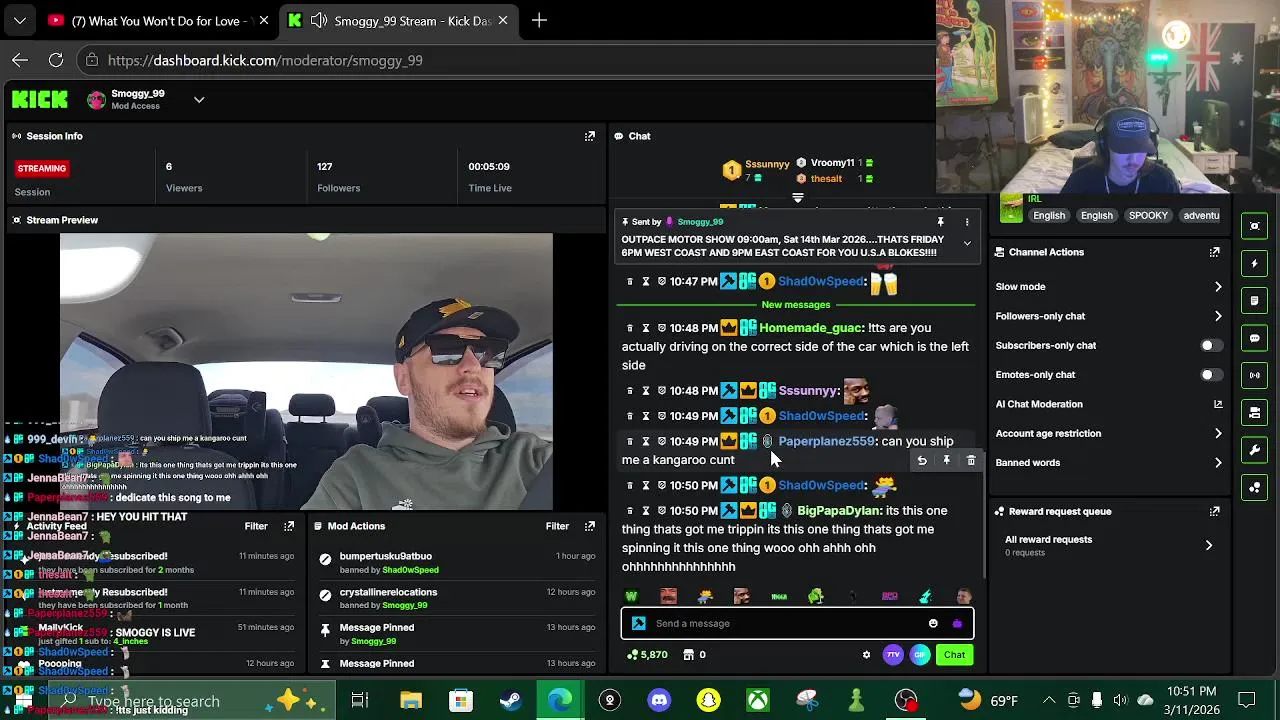The height and width of the screenshot is (720, 1280).
Task: Filter the Activity Feed
Action: point(256,526)
